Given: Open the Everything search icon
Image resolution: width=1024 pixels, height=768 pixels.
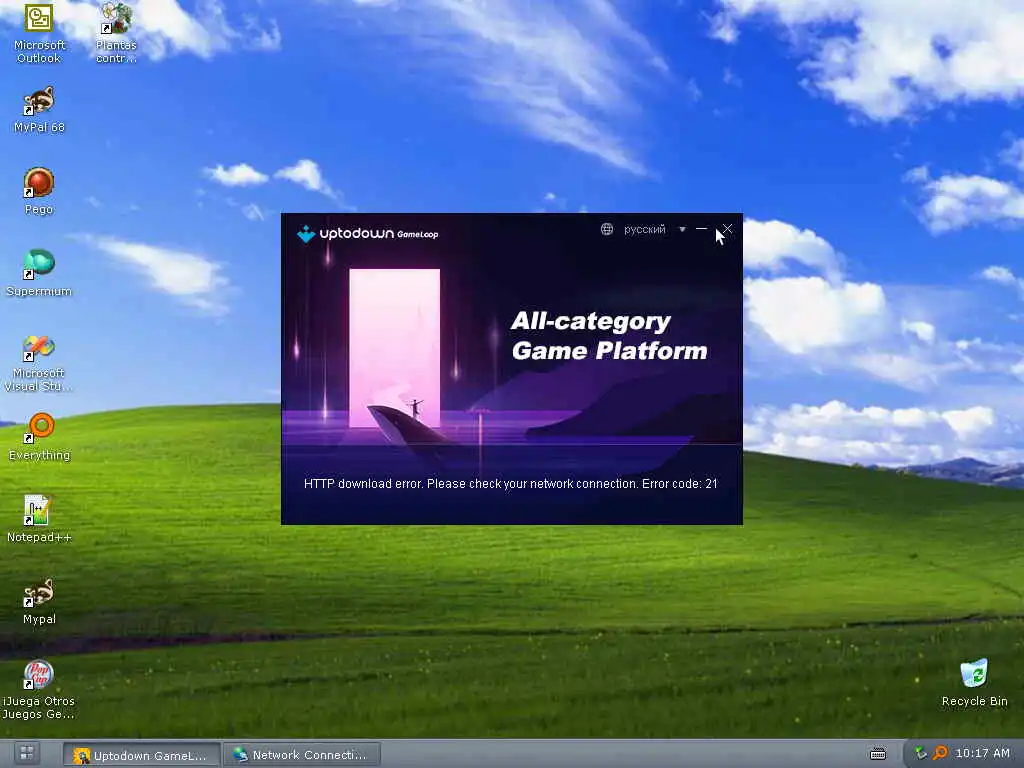Looking at the screenshot, I should click(39, 438).
